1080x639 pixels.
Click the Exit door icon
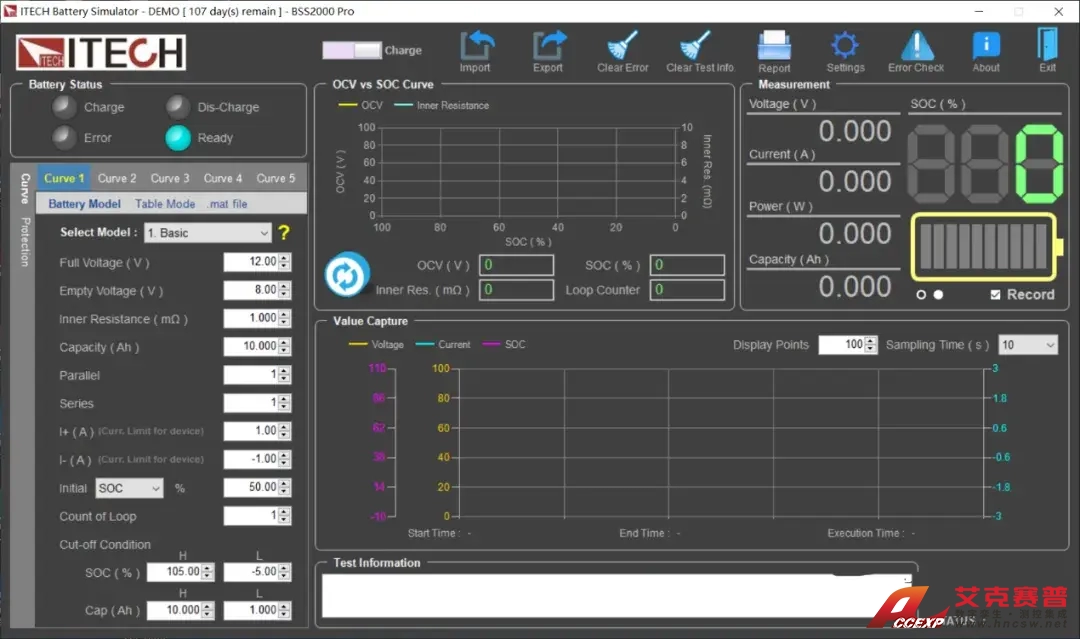click(1047, 45)
